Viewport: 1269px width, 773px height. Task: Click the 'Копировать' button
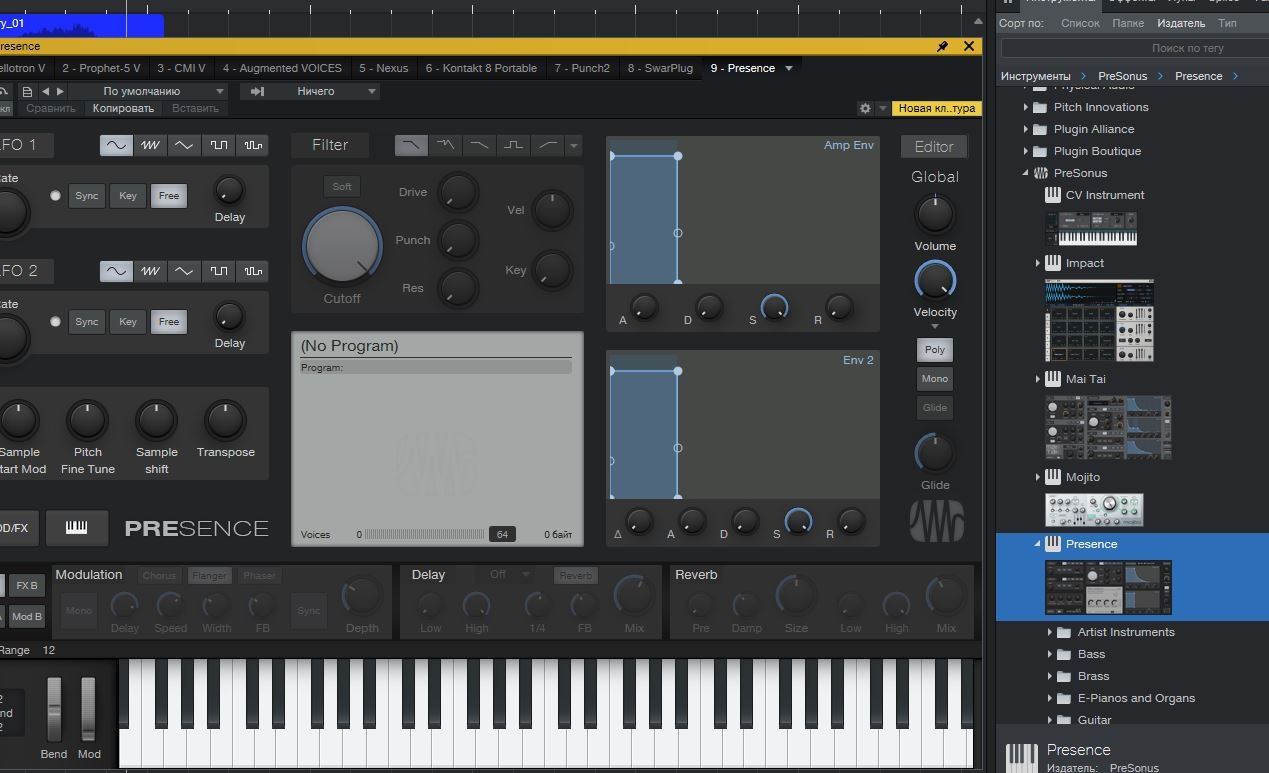[x=123, y=108]
